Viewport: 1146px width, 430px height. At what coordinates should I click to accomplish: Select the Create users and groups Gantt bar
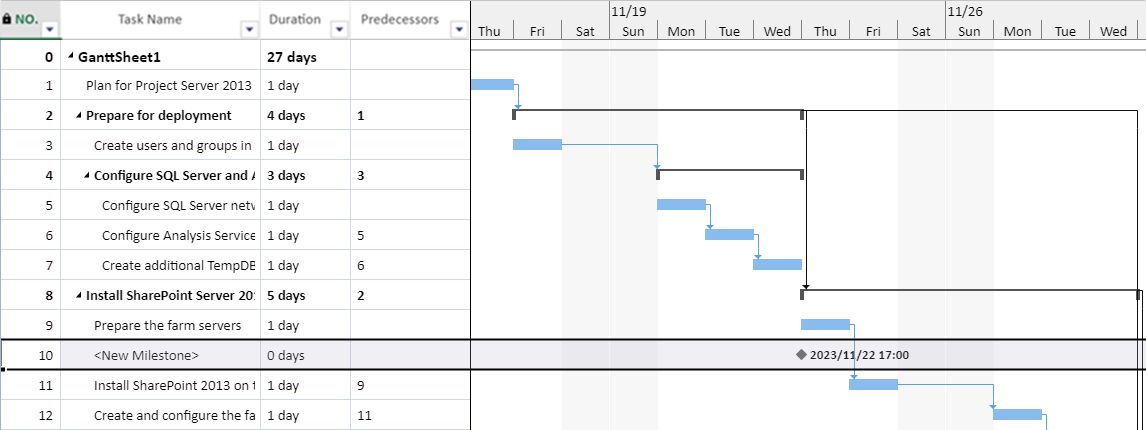537,144
